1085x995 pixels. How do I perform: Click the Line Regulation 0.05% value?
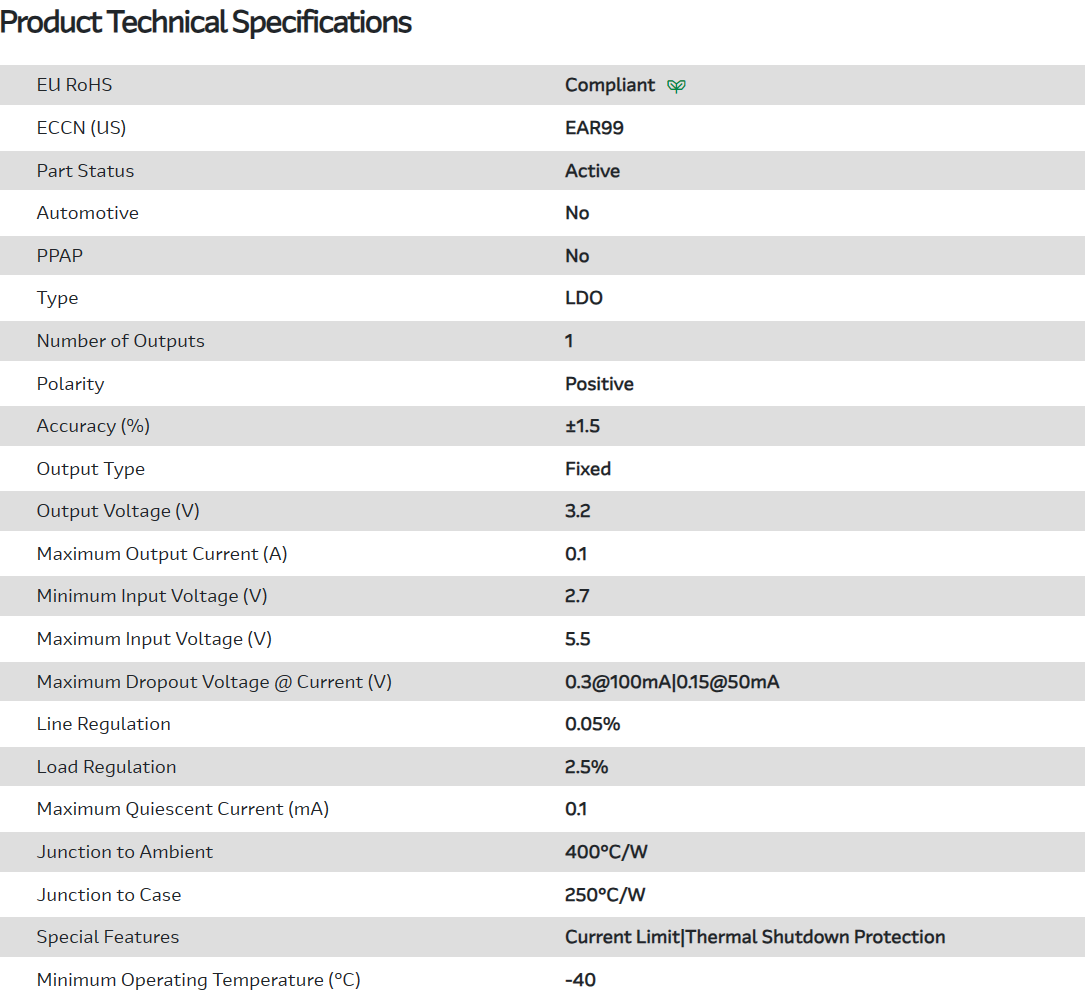(592, 724)
